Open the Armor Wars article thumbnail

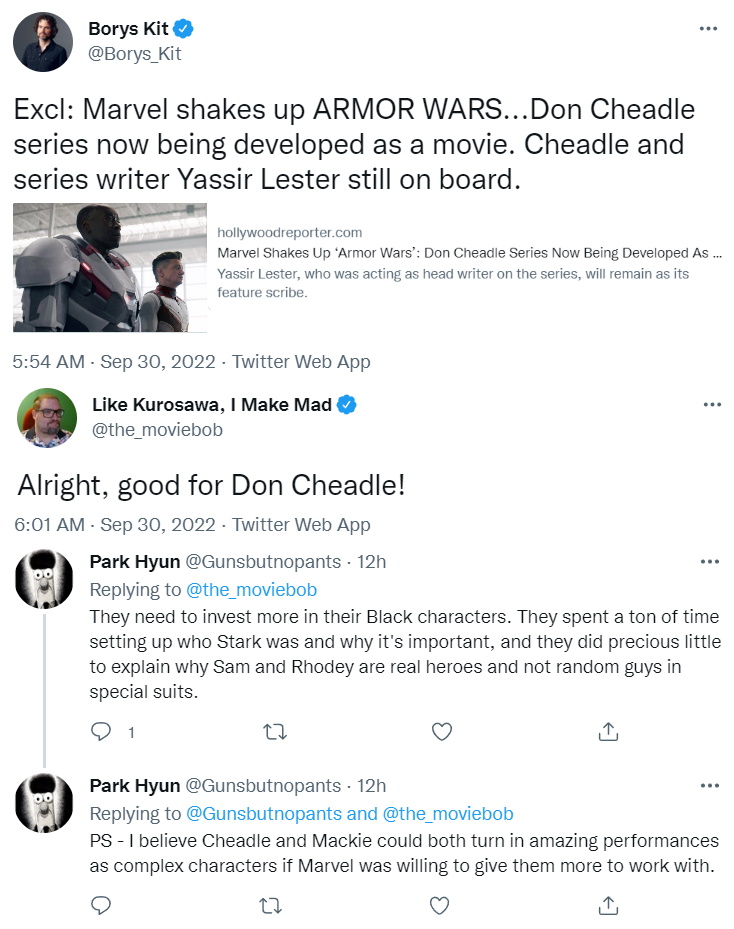point(110,267)
